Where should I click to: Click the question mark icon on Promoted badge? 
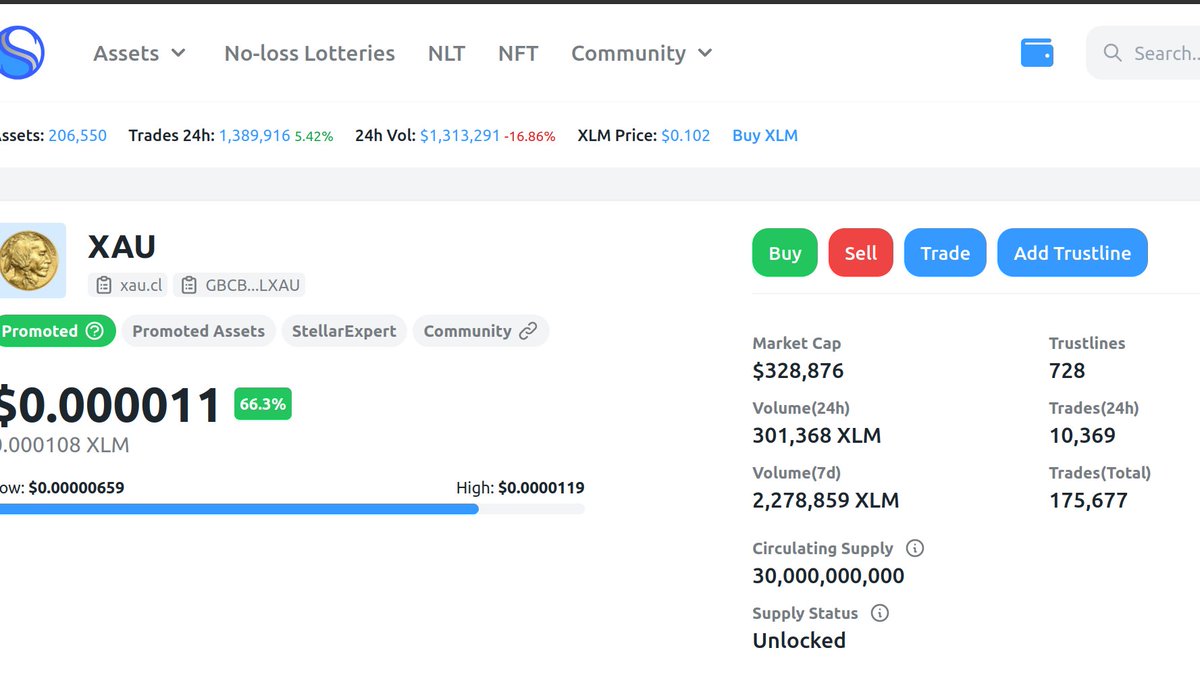[94, 331]
